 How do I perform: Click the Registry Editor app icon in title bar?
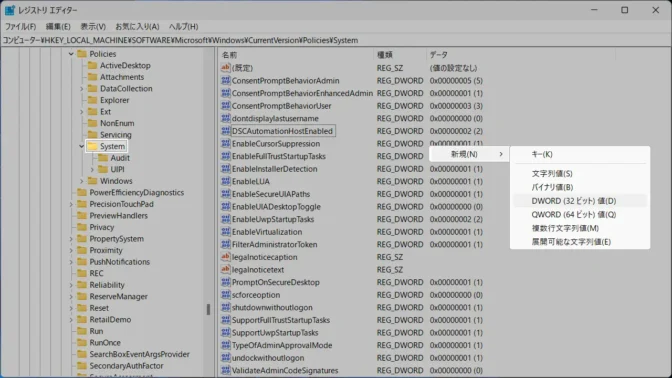tap(9, 10)
